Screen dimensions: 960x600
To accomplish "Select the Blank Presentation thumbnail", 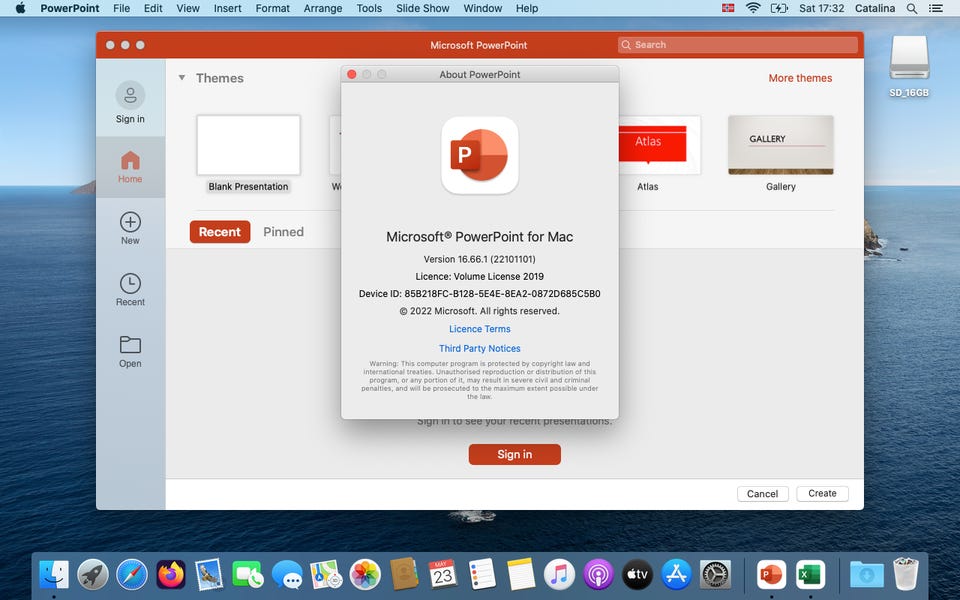I will tap(249, 145).
